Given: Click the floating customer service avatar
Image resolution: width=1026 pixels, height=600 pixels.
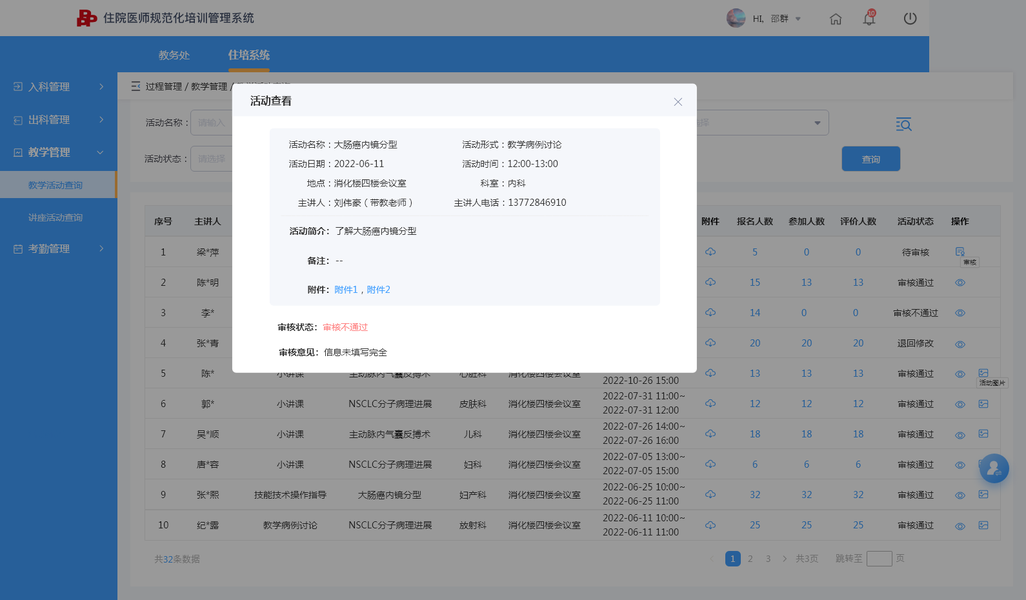Looking at the screenshot, I should tap(994, 468).
